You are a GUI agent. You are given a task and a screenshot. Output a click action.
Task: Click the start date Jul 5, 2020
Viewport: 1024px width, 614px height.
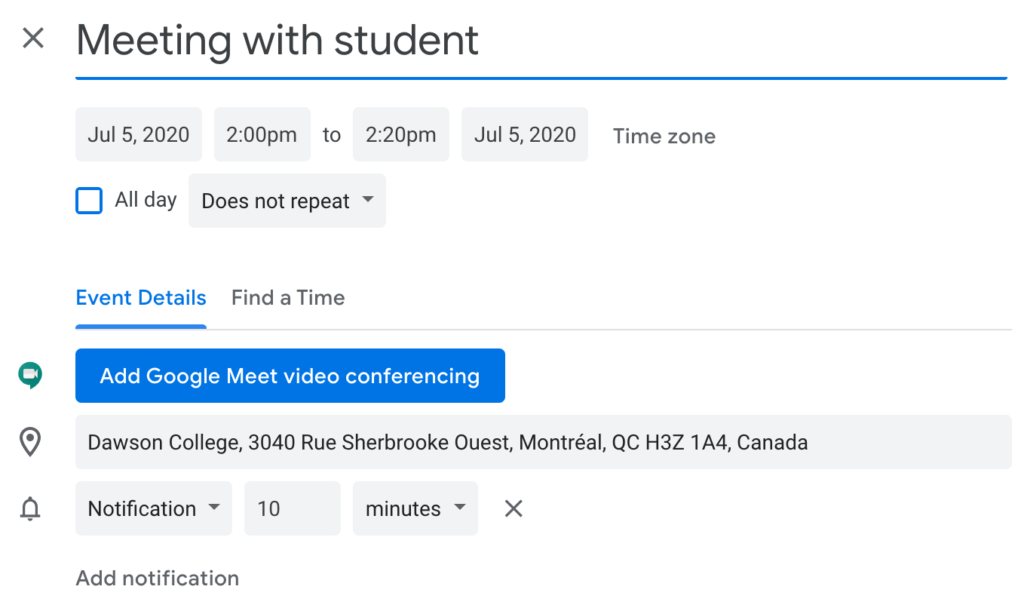tap(138, 134)
